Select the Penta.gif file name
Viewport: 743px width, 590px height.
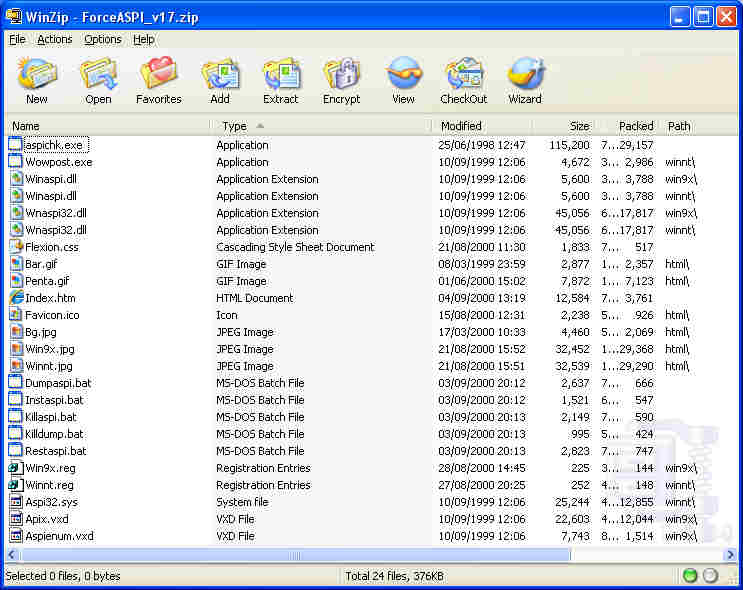47,281
